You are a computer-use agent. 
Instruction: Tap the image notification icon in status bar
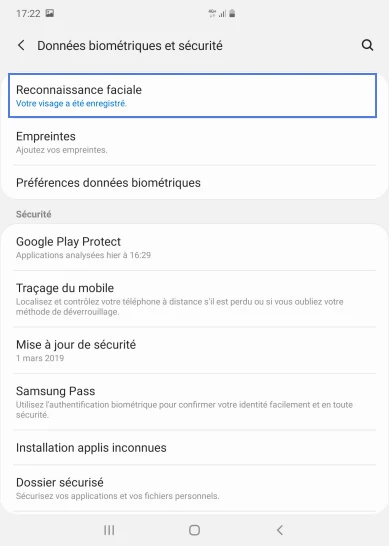50,14
